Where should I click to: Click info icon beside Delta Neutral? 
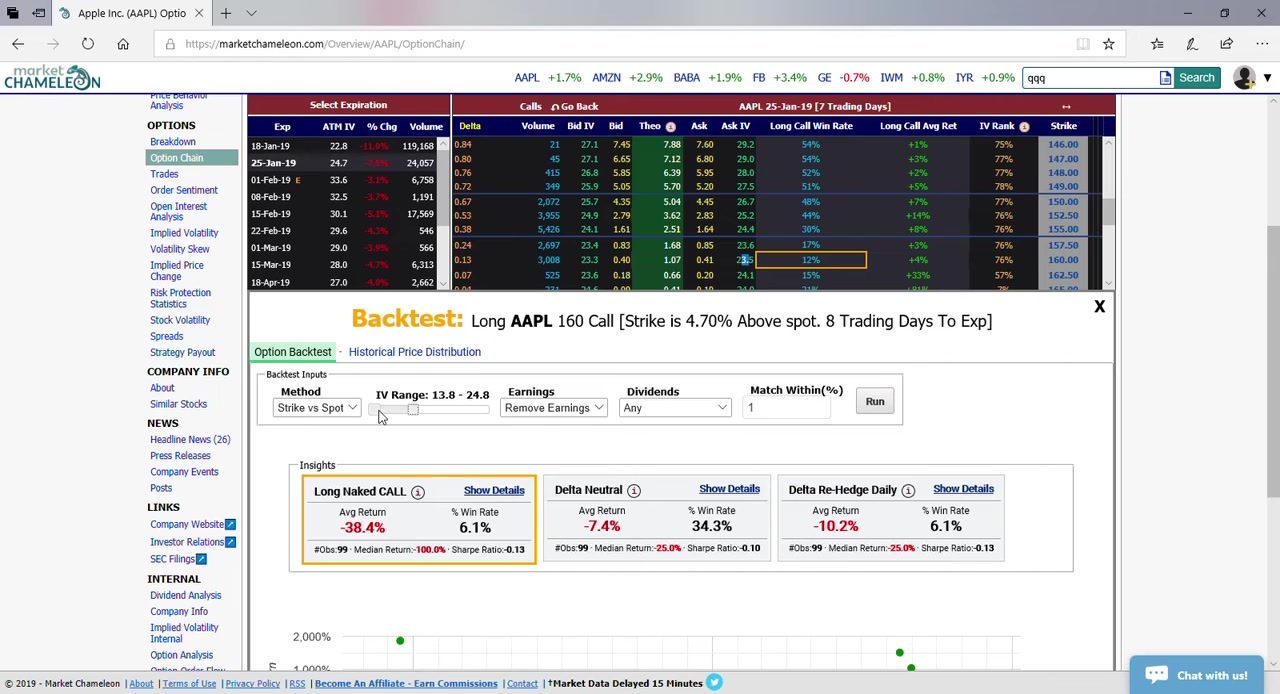[633, 490]
